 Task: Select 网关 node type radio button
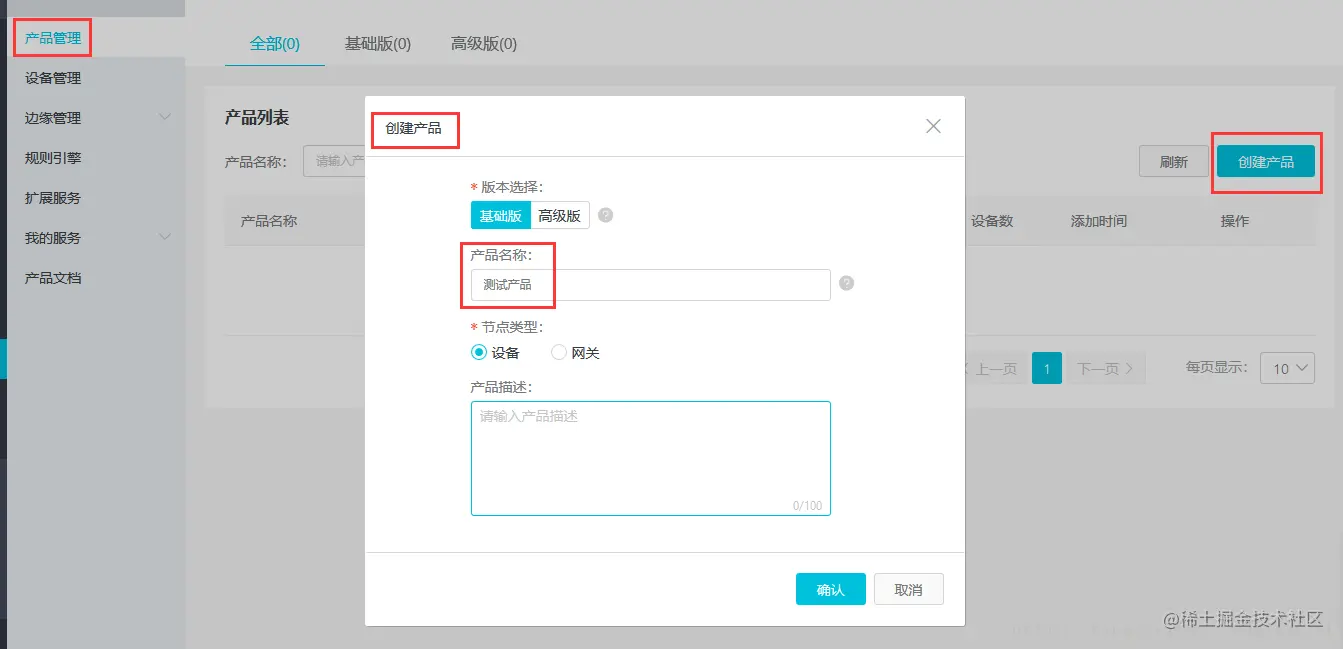tap(559, 352)
